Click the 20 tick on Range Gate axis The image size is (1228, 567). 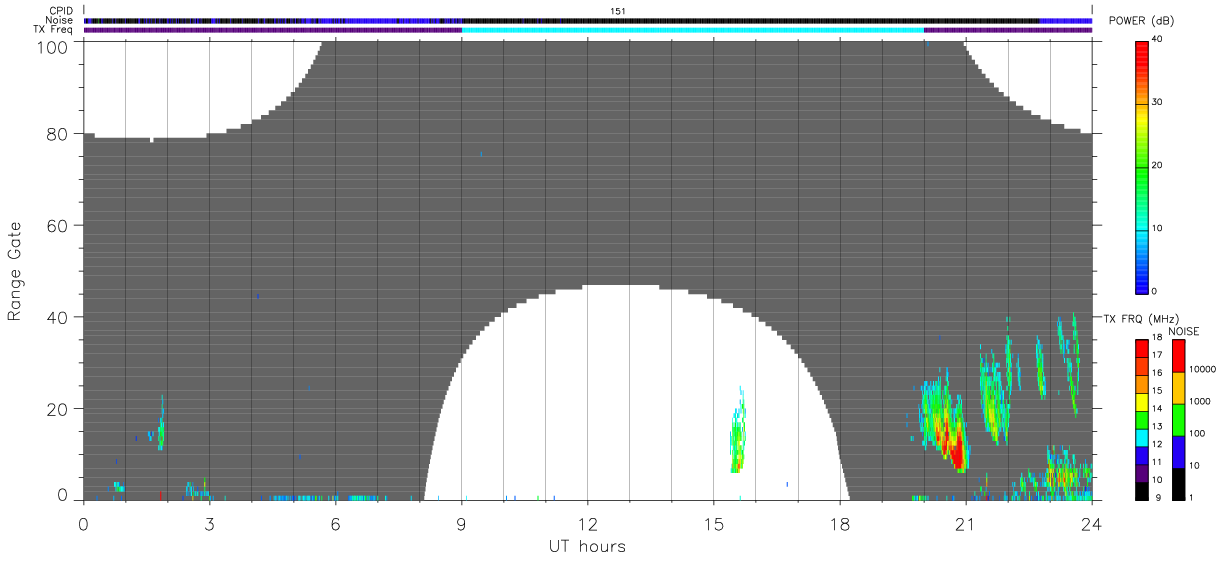click(x=58, y=409)
